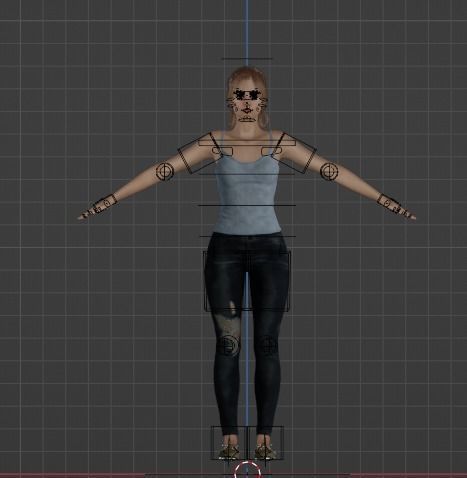The image size is (467, 478).
Task: Select the knee circle control on the intact-jeans leg
Action: click(267, 345)
